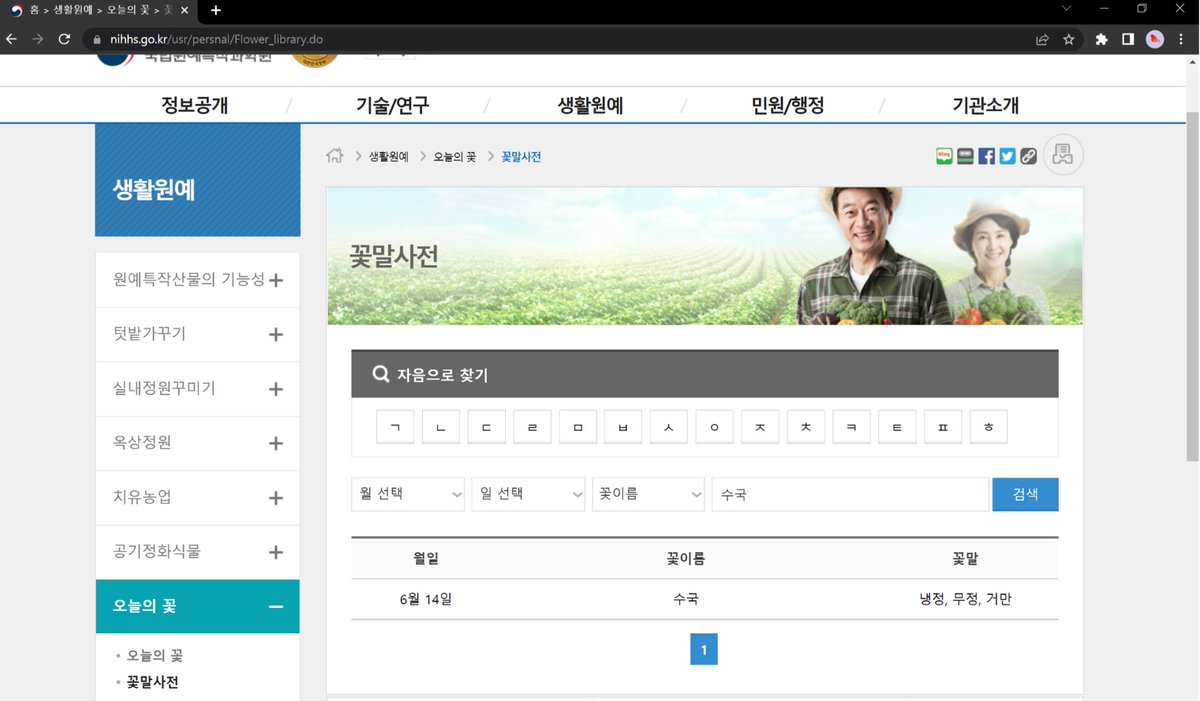Select 냉정, 무정, 거만 flower meaning
Image resolution: width=1200 pixels, height=701 pixels.
[x=965, y=600]
